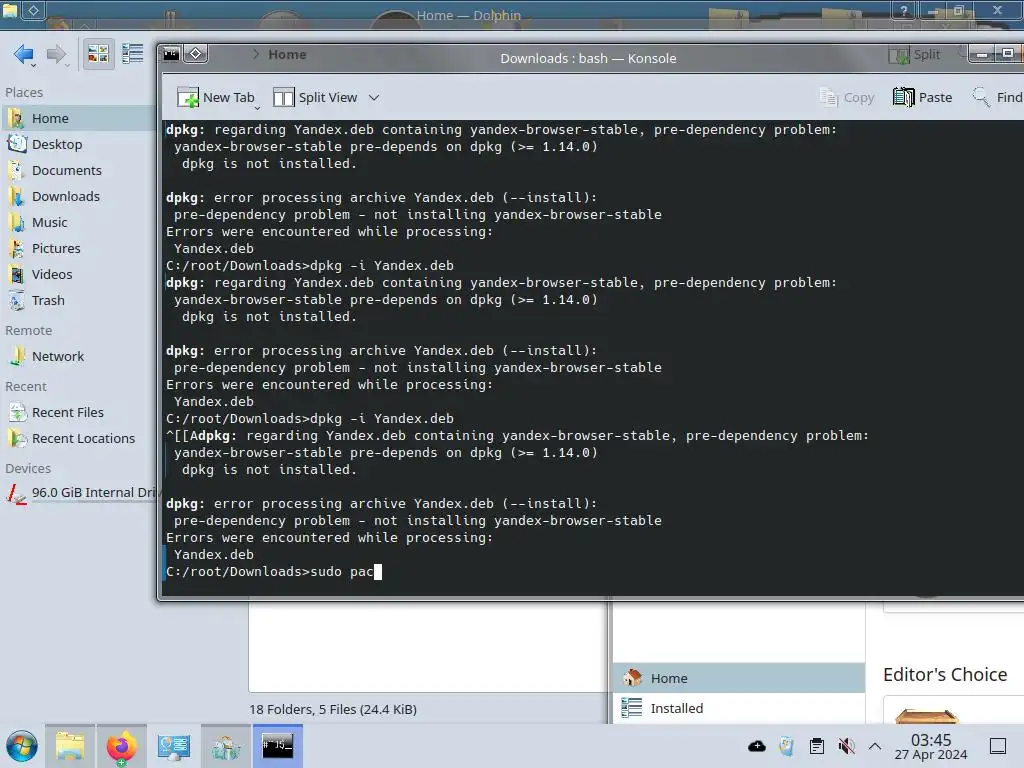1024x768 pixels.
Task: Go forward in Dolphin using the forward arrow
Action: coord(57,54)
